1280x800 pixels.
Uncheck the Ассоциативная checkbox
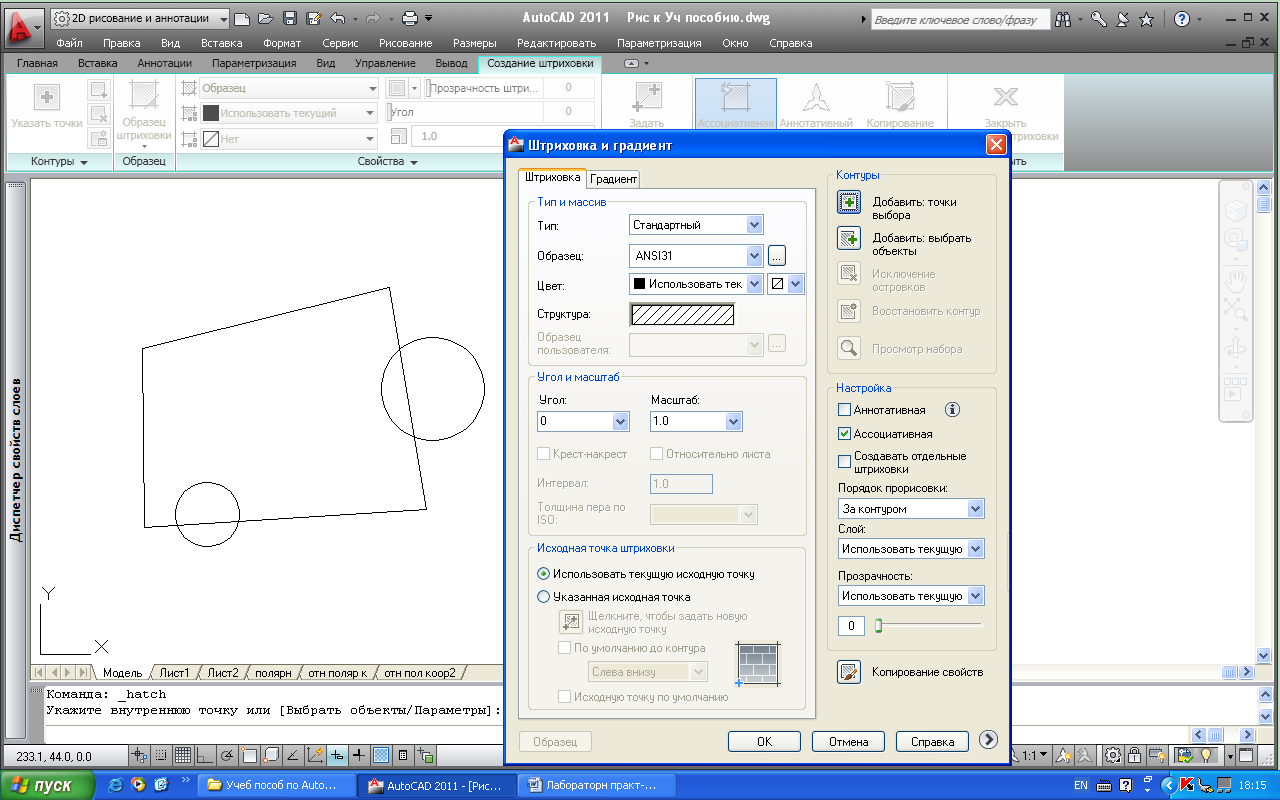pyautogui.click(x=845, y=434)
